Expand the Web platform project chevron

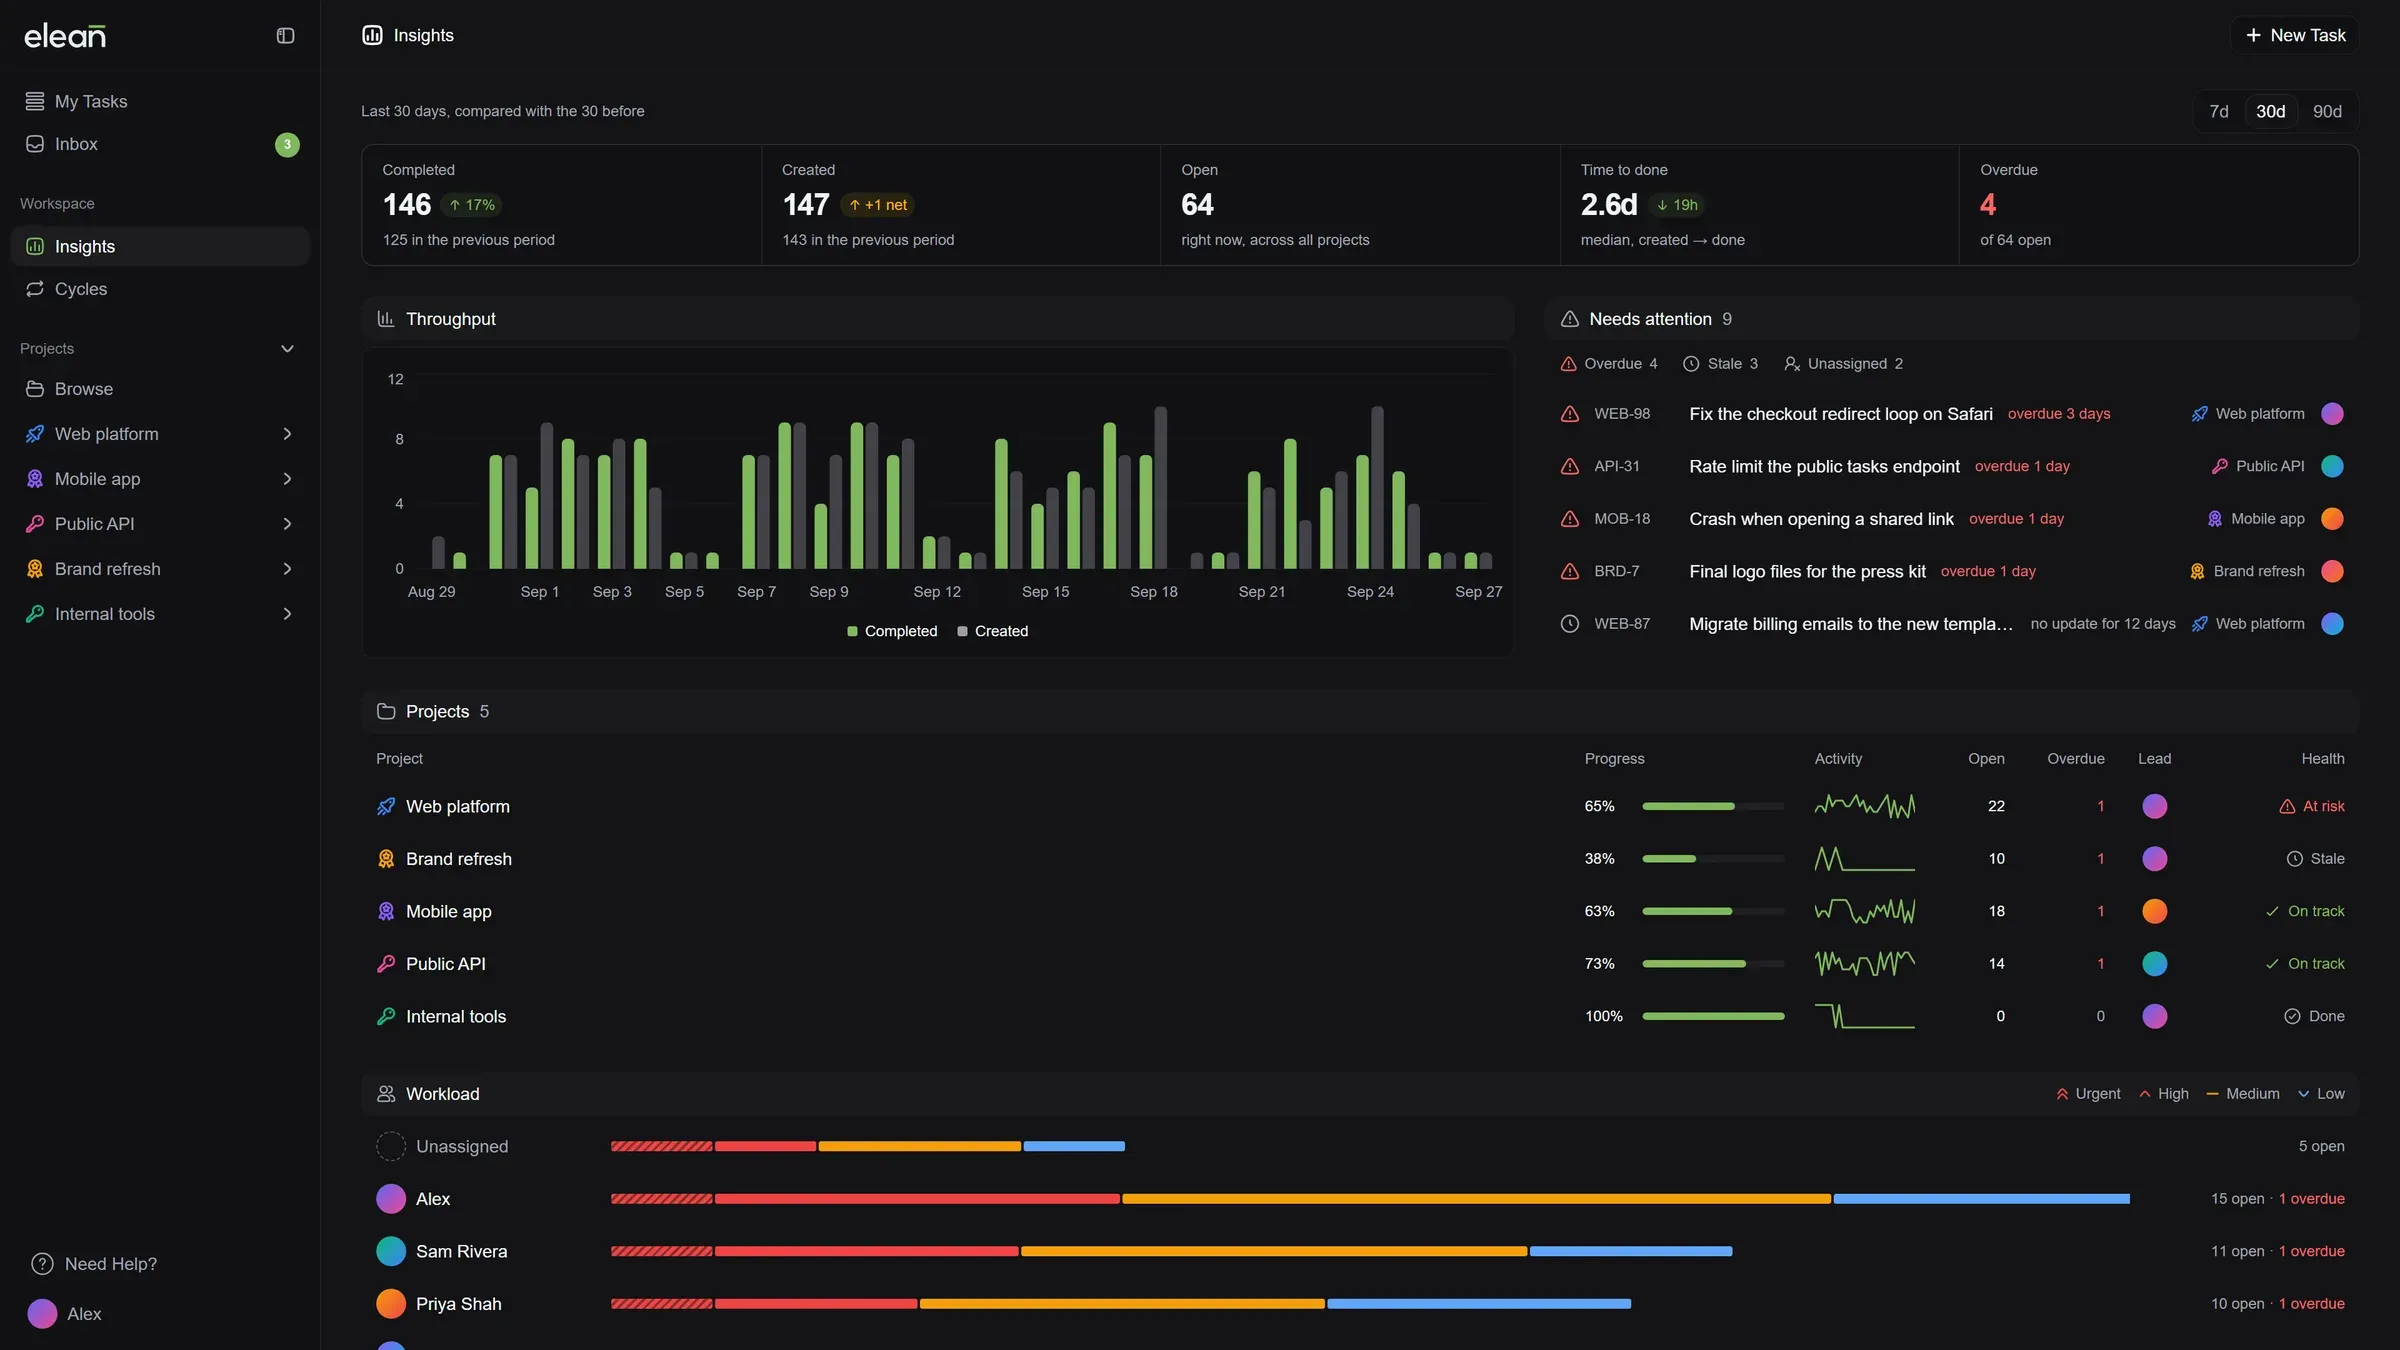coord(287,434)
